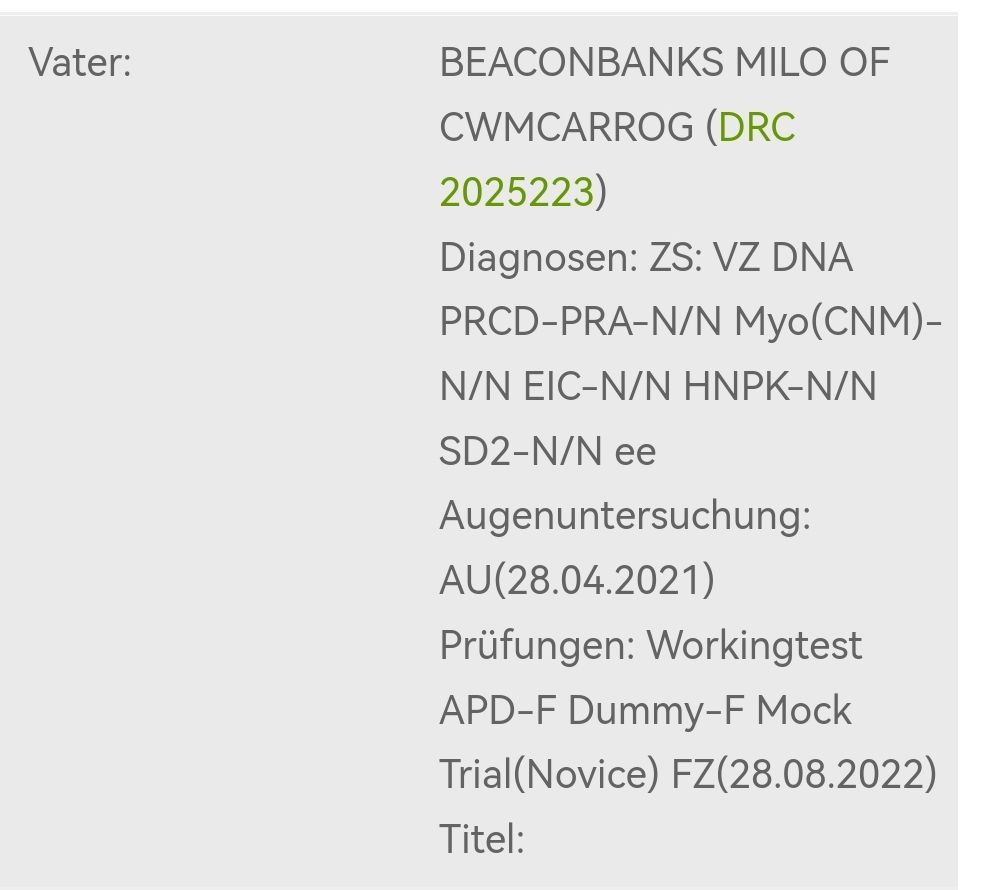
Task: Click the Trial(Novice) text
Action: click(x=549, y=774)
